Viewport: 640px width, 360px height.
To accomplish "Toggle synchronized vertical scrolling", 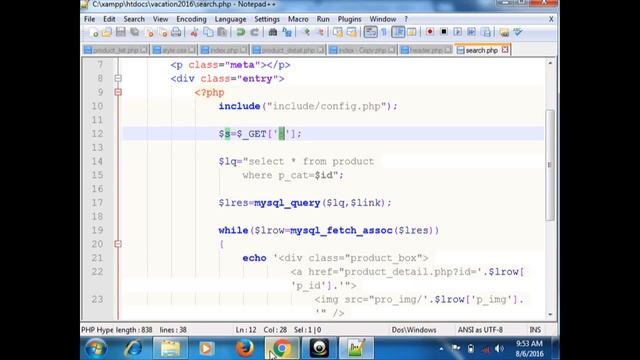I will [x=338, y=32].
